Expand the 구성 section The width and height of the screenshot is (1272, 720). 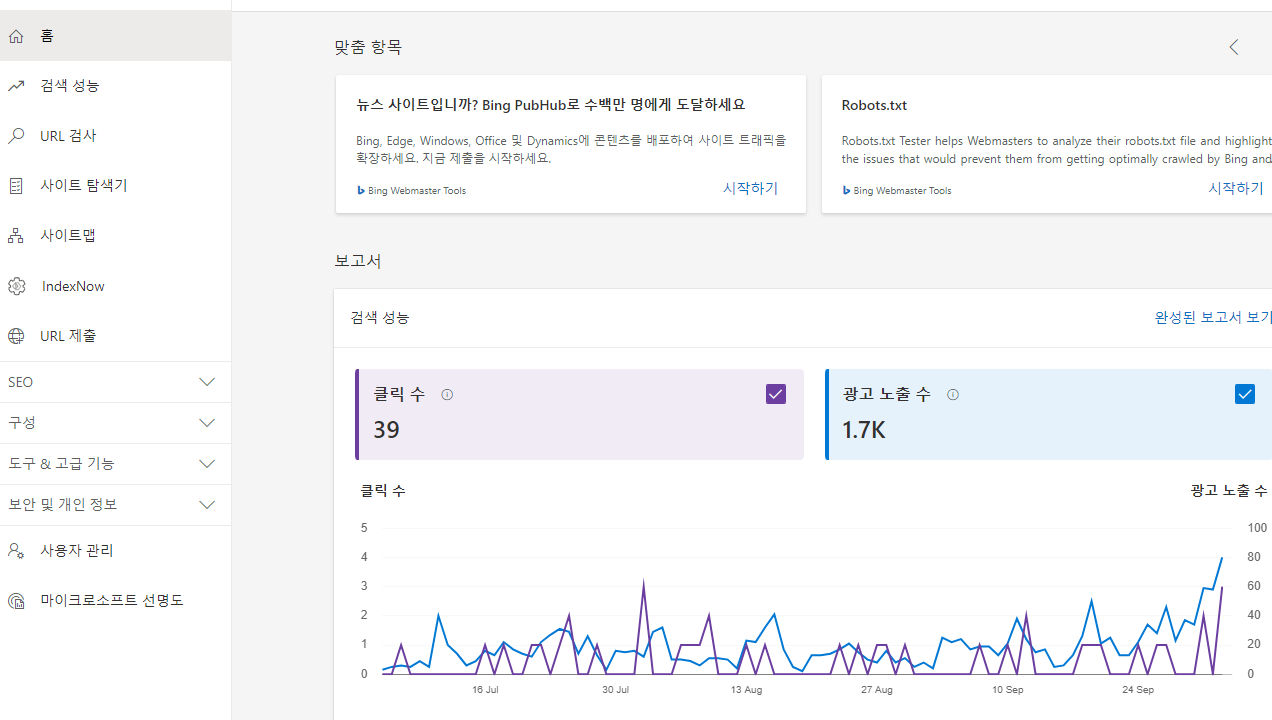(115, 422)
